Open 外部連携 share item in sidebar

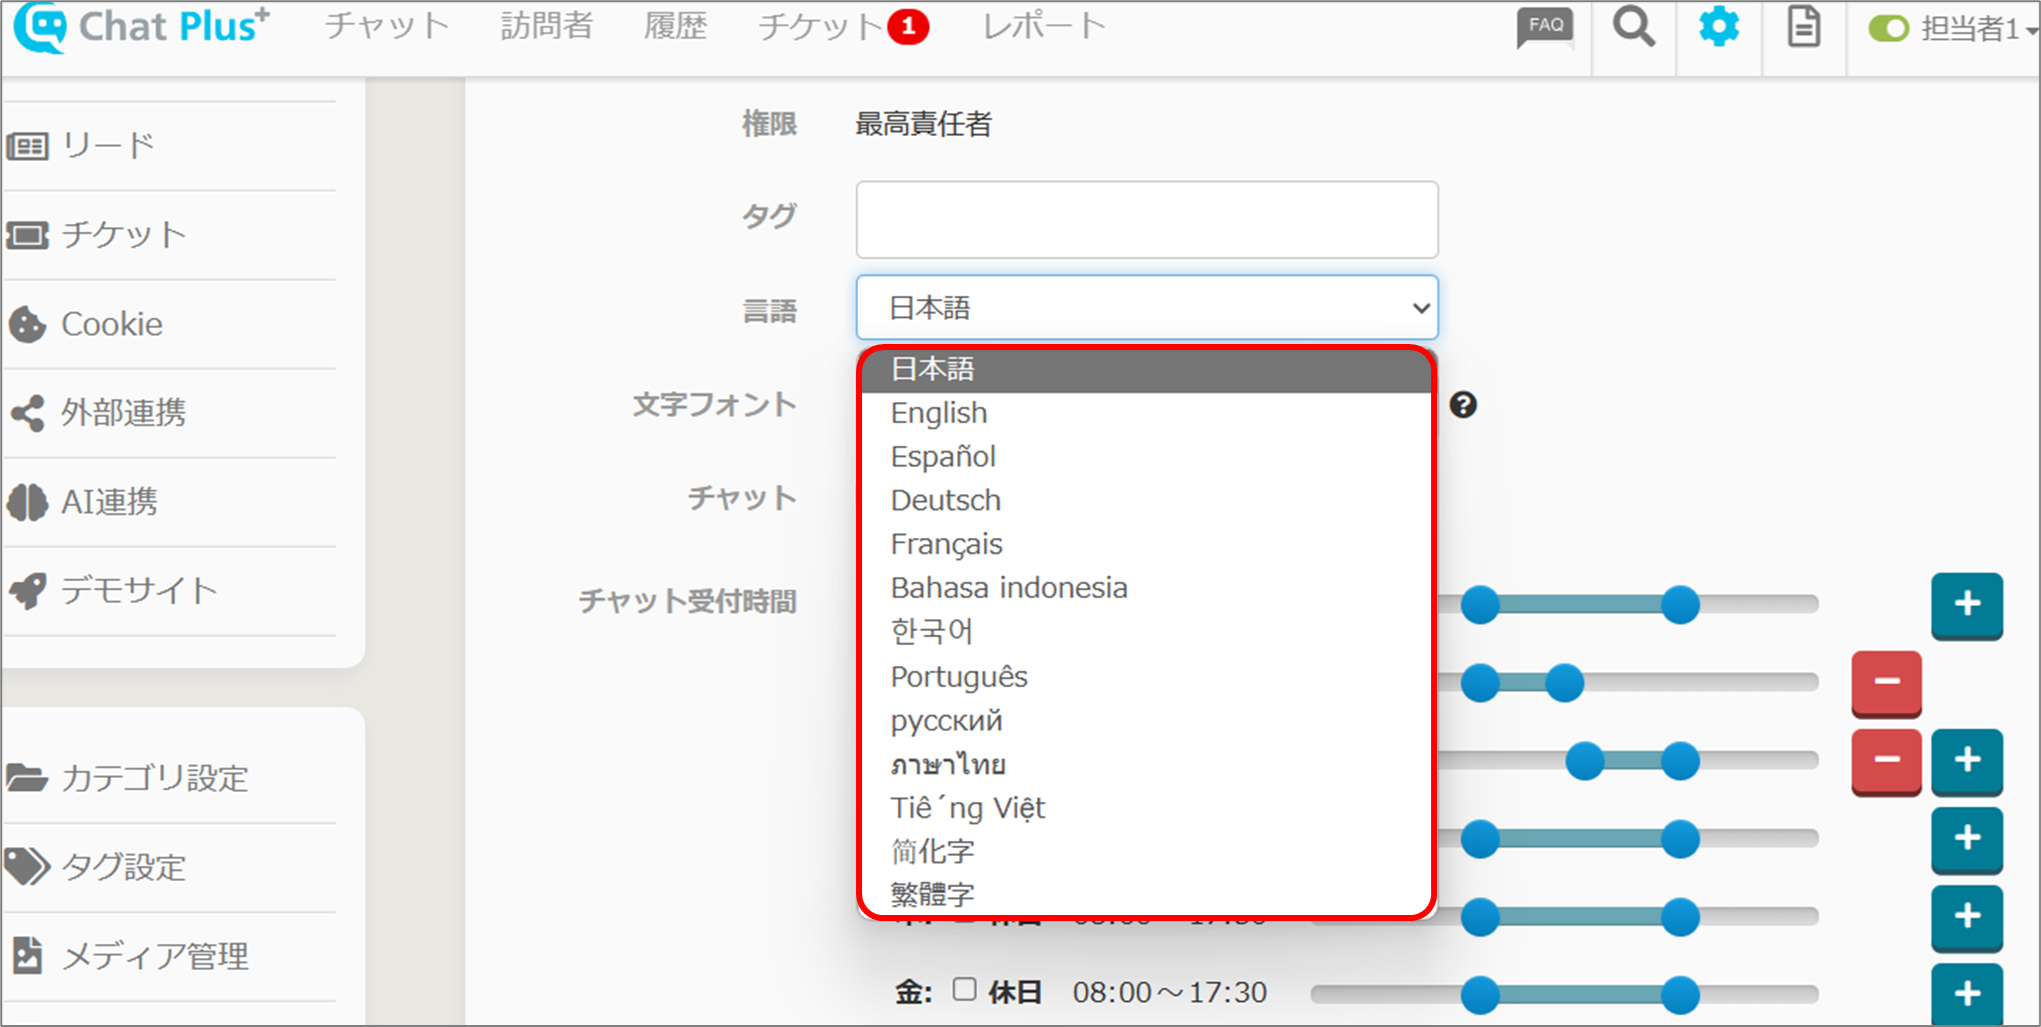[123, 413]
